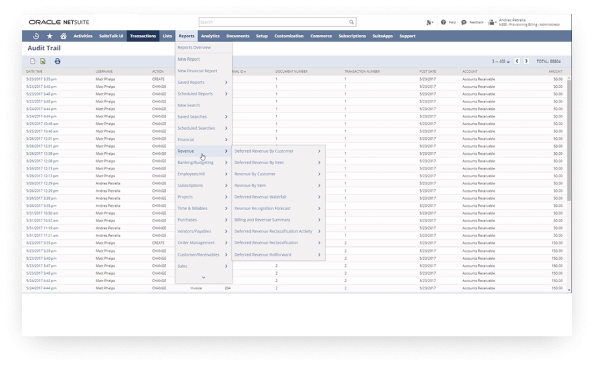The height and width of the screenshot is (367, 594).
Task: Sort by Date/Time column header
Action: coord(34,72)
